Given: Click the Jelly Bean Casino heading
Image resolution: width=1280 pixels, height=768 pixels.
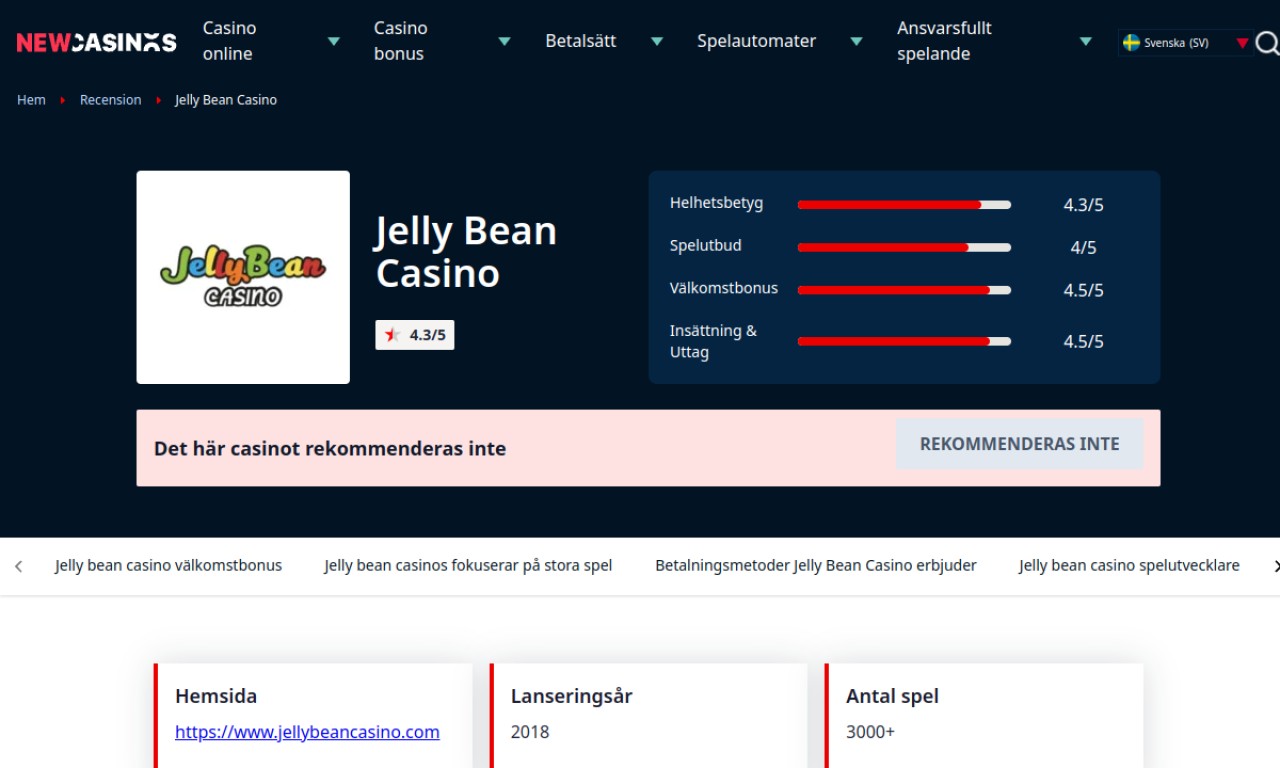Looking at the screenshot, I should [466, 252].
